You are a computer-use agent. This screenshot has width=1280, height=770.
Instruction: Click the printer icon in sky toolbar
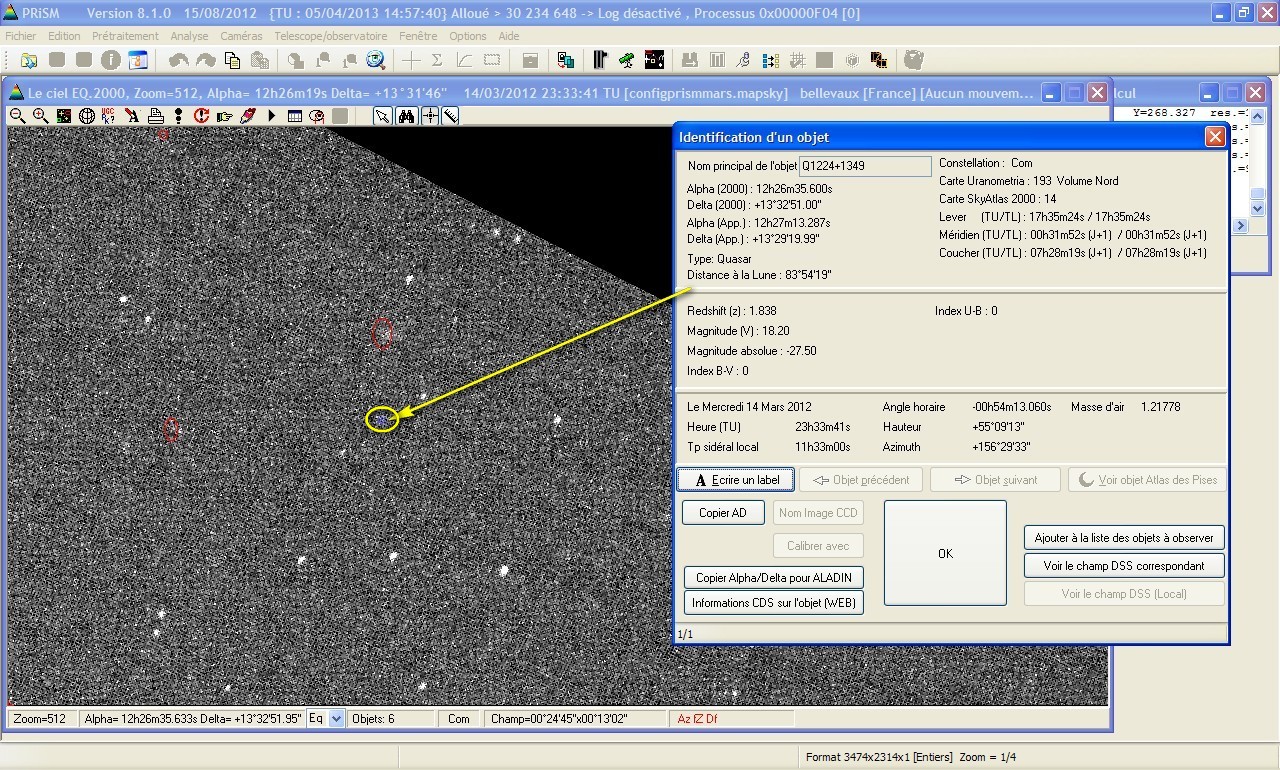(x=155, y=116)
